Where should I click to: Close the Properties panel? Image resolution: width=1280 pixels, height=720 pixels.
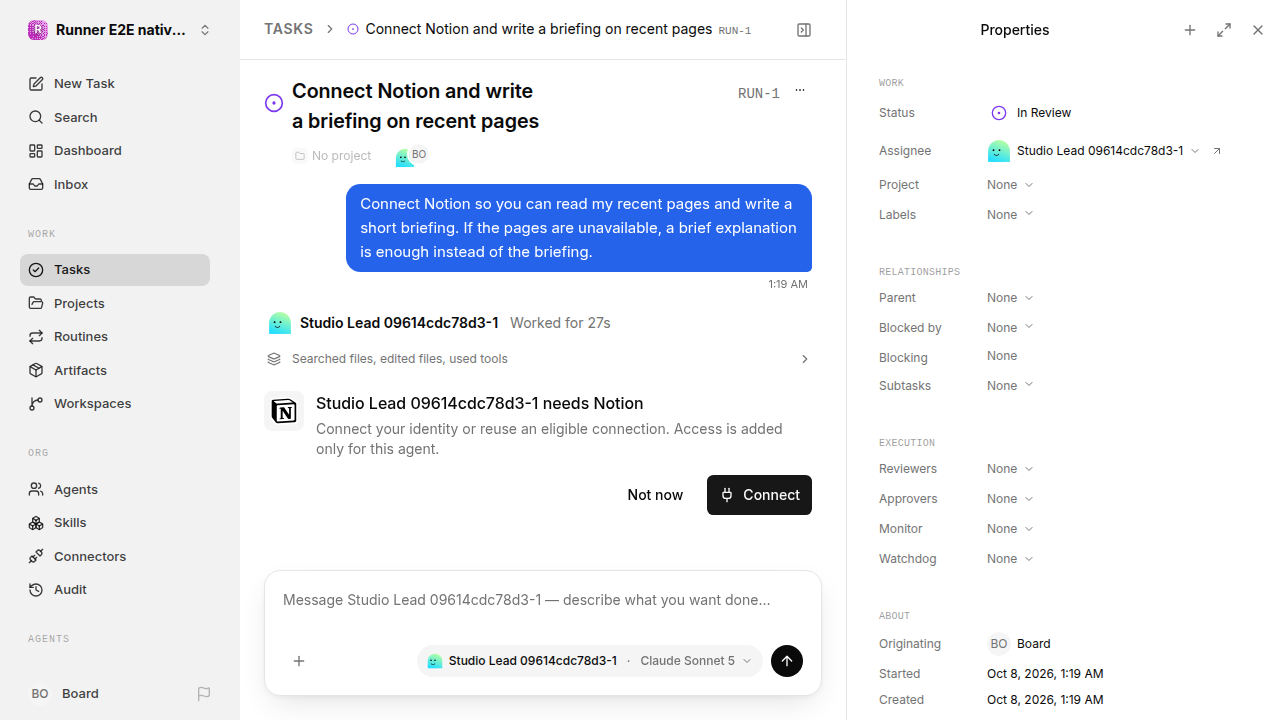click(1258, 30)
